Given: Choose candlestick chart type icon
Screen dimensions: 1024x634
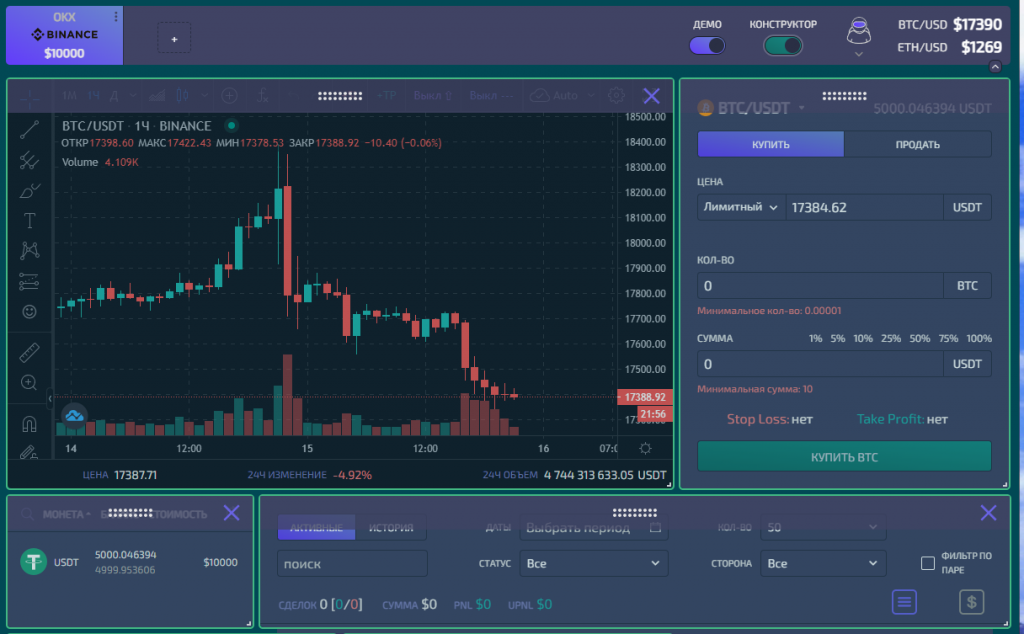Looking at the screenshot, I should pos(182,96).
